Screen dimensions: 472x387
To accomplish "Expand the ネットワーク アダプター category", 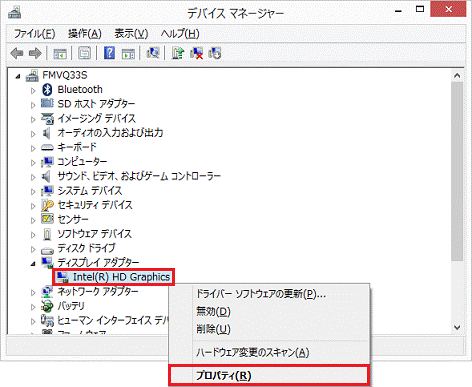I will 33,292.
